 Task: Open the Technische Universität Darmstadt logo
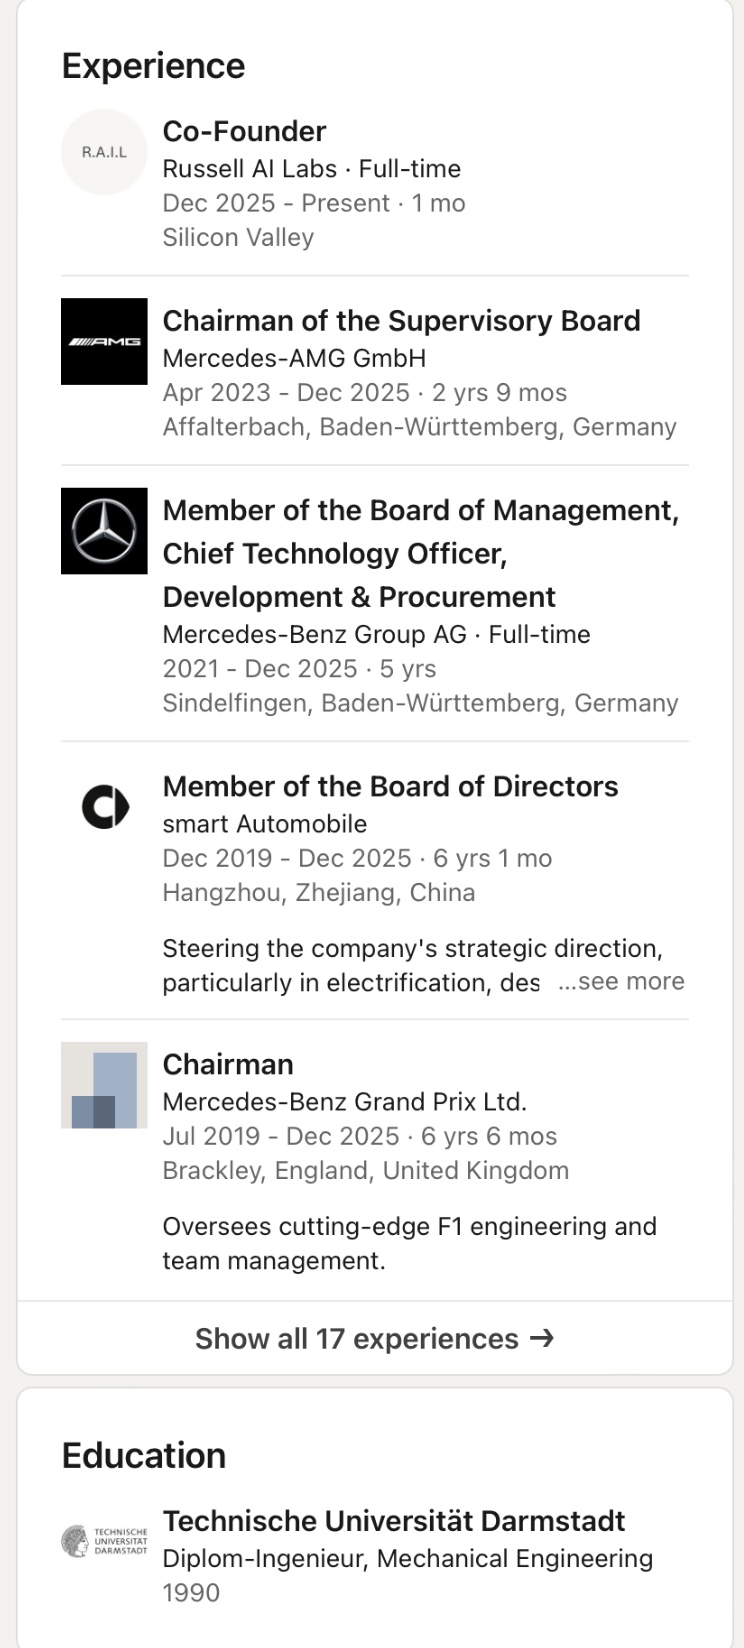[104, 1541]
